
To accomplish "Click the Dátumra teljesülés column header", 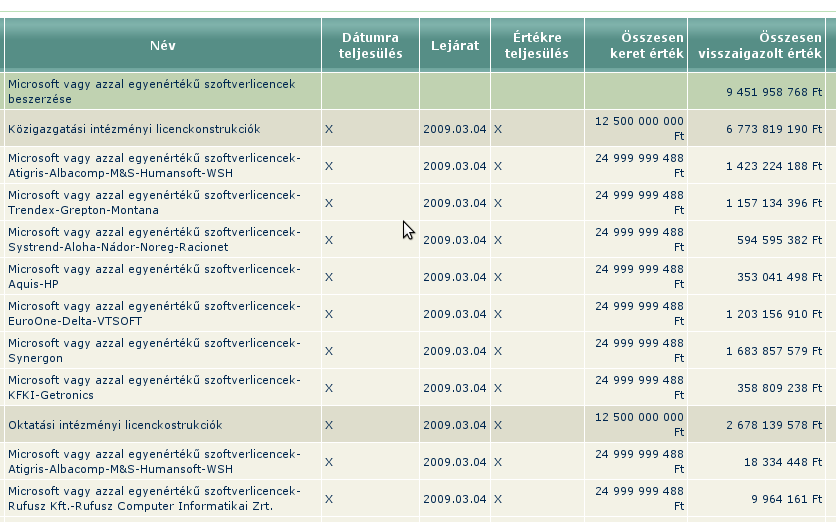I will pyautogui.click(x=371, y=45).
